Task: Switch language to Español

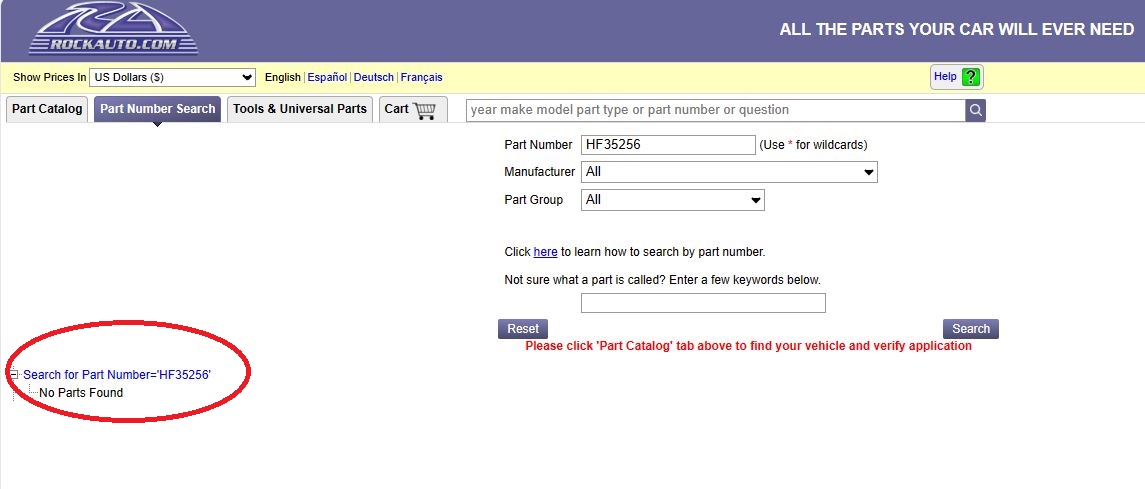Action: coord(327,77)
